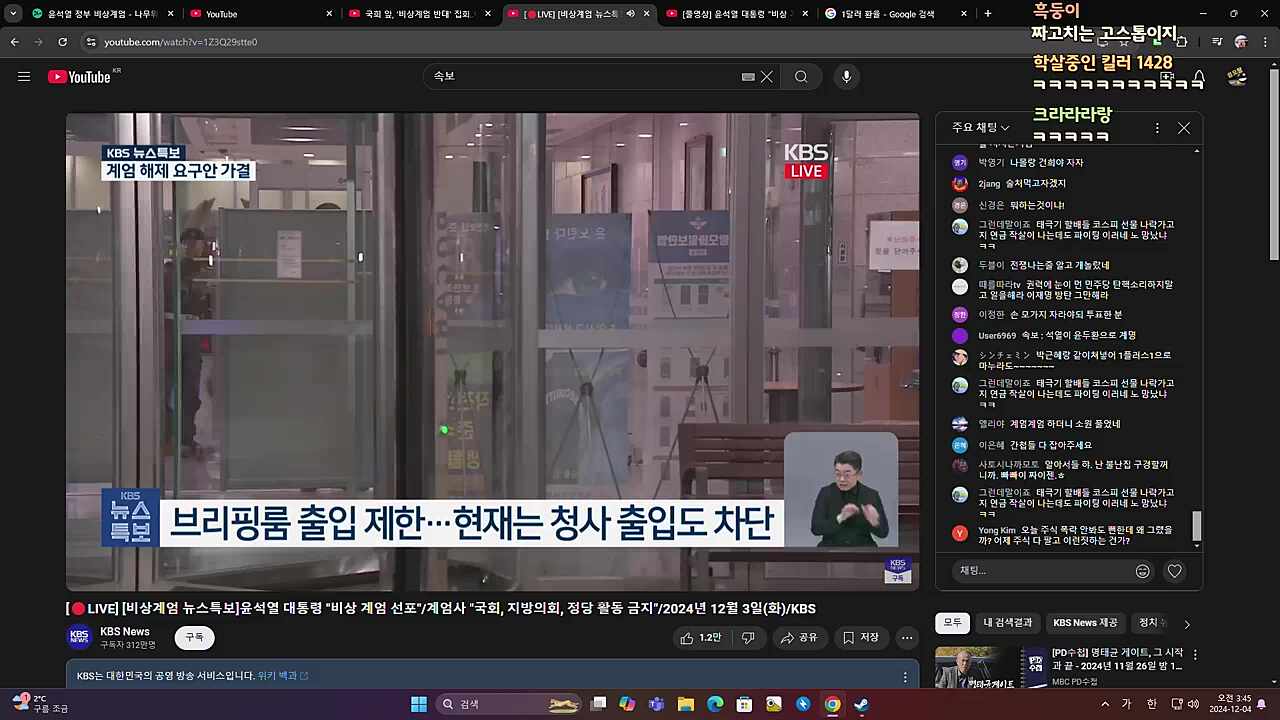Send a heart reaction in chat
Viewport: 1280px width, 720px height.
point(1175,571)
